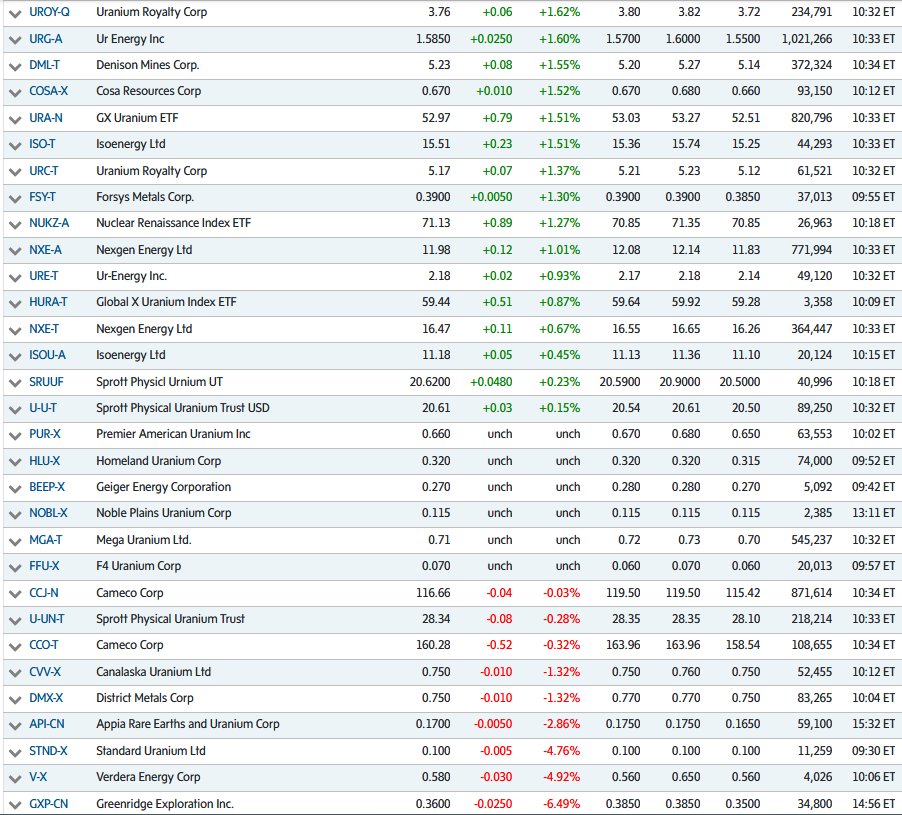The height and width of the screenshot is (815, 902).
Task: Expand the STND-X row chevron
Action: [15, 751]
